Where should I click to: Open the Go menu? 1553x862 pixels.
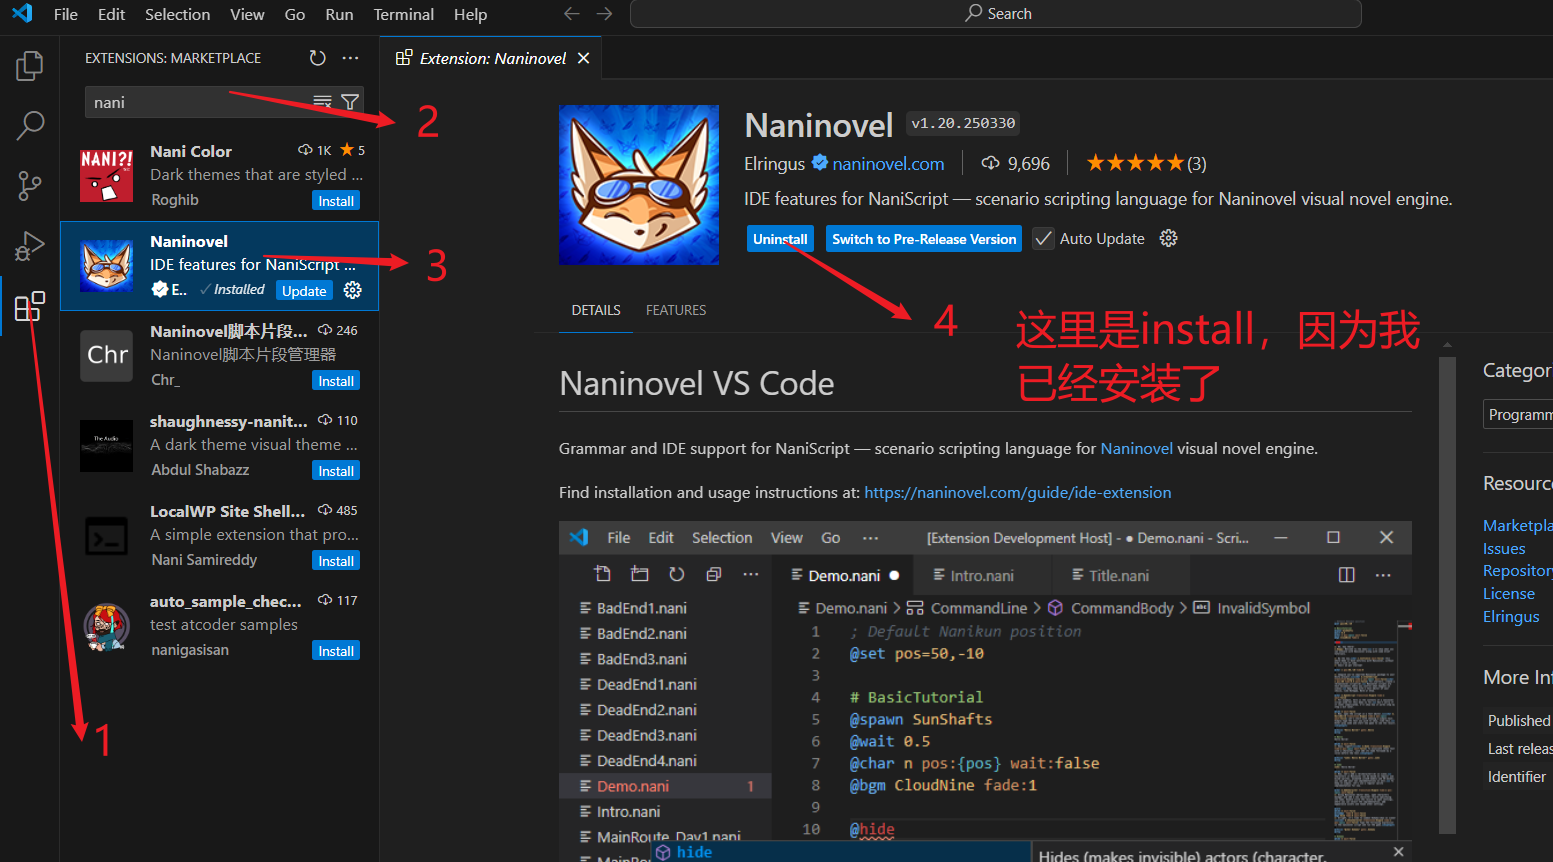pyautogui.click(x=295, y=14)
